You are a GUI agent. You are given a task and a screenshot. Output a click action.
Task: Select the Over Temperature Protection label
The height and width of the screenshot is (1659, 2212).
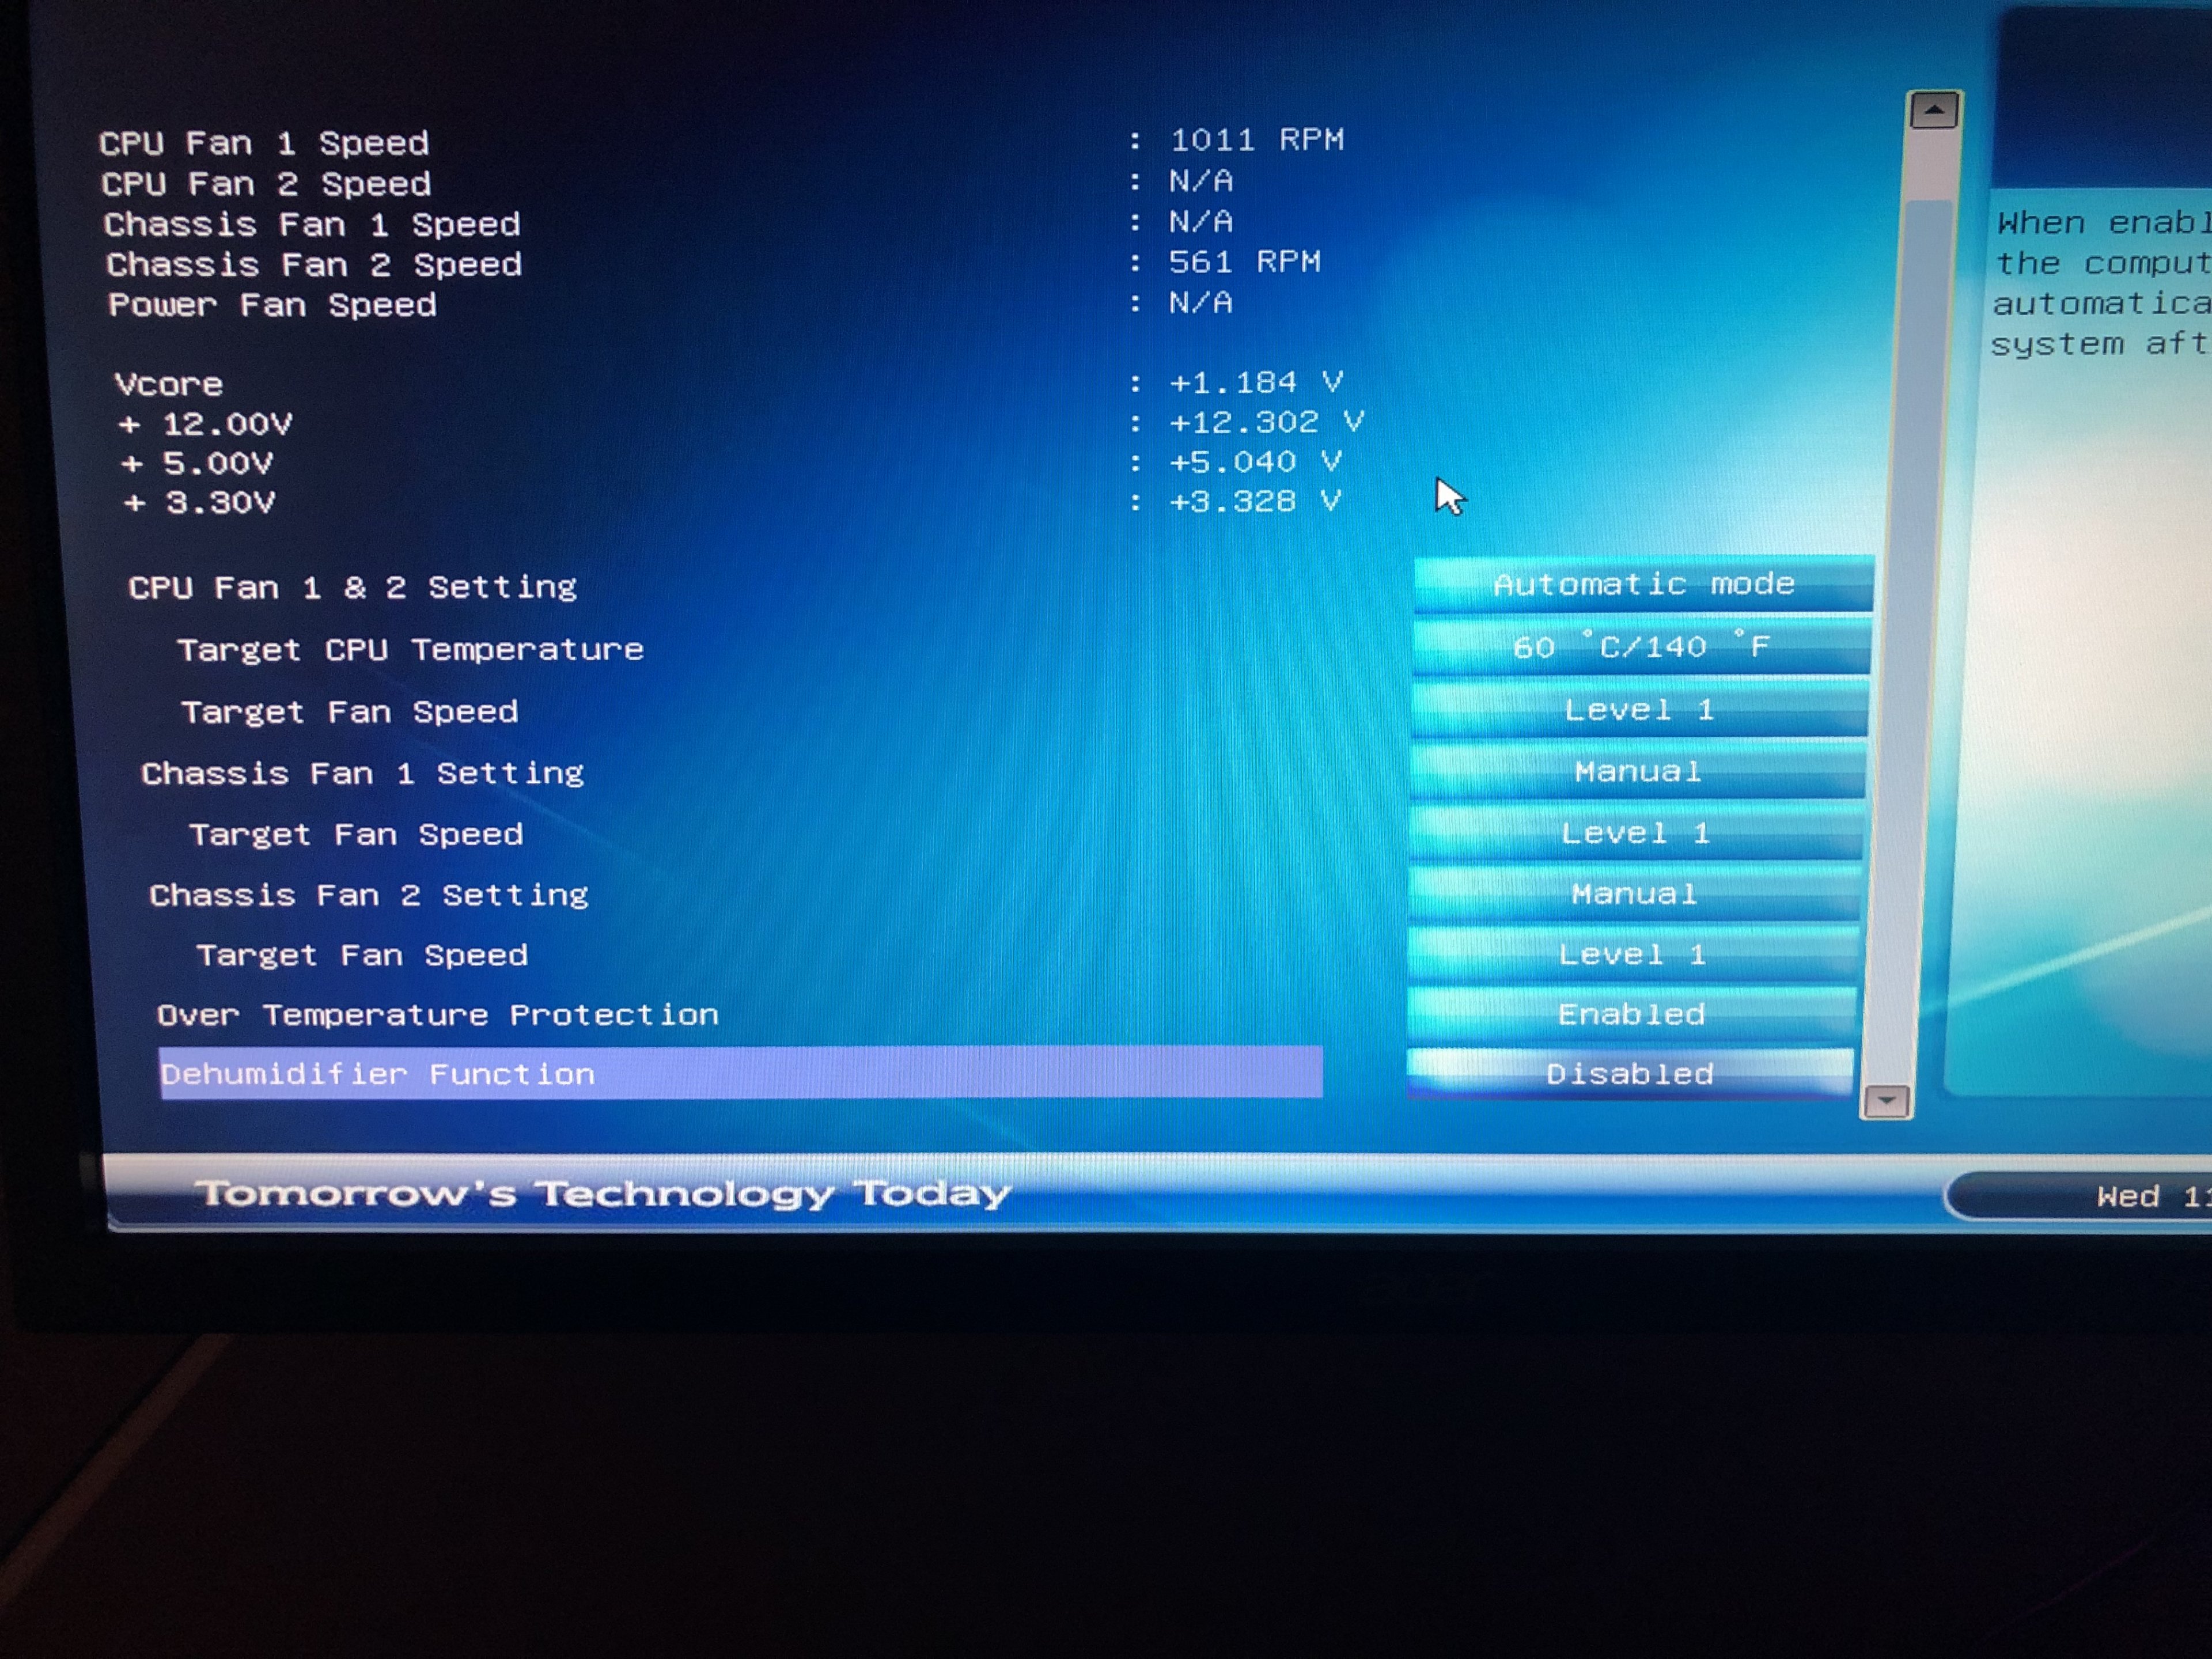click(437, 1015)
